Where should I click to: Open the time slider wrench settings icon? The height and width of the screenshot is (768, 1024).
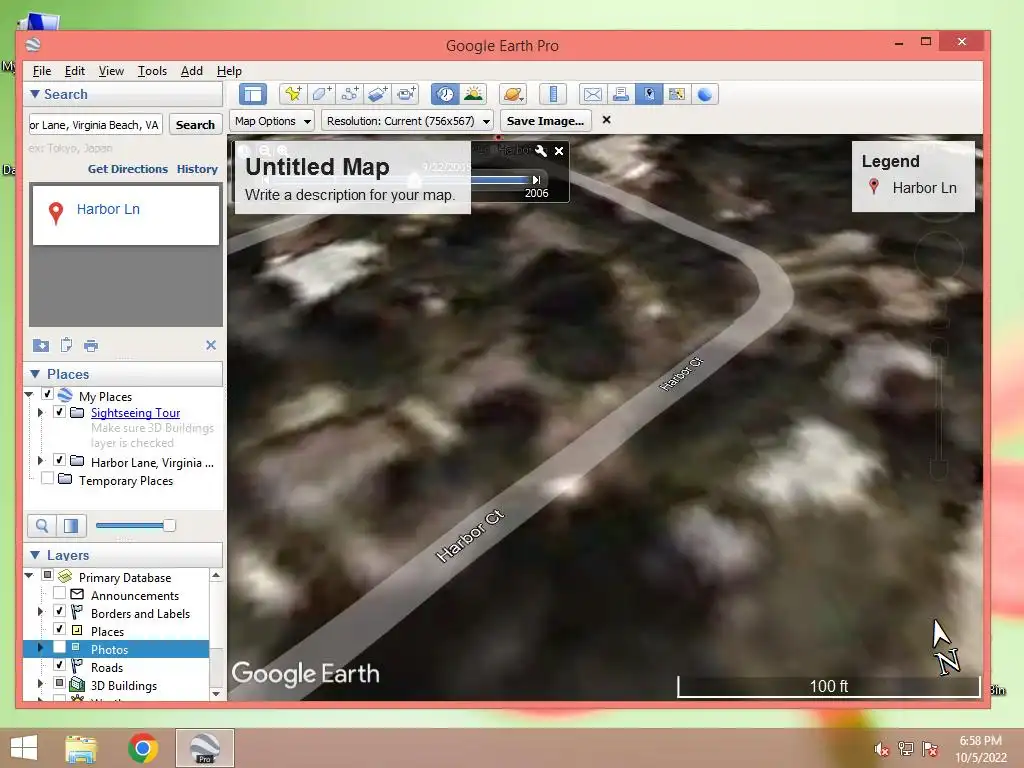tap(541, 151)
